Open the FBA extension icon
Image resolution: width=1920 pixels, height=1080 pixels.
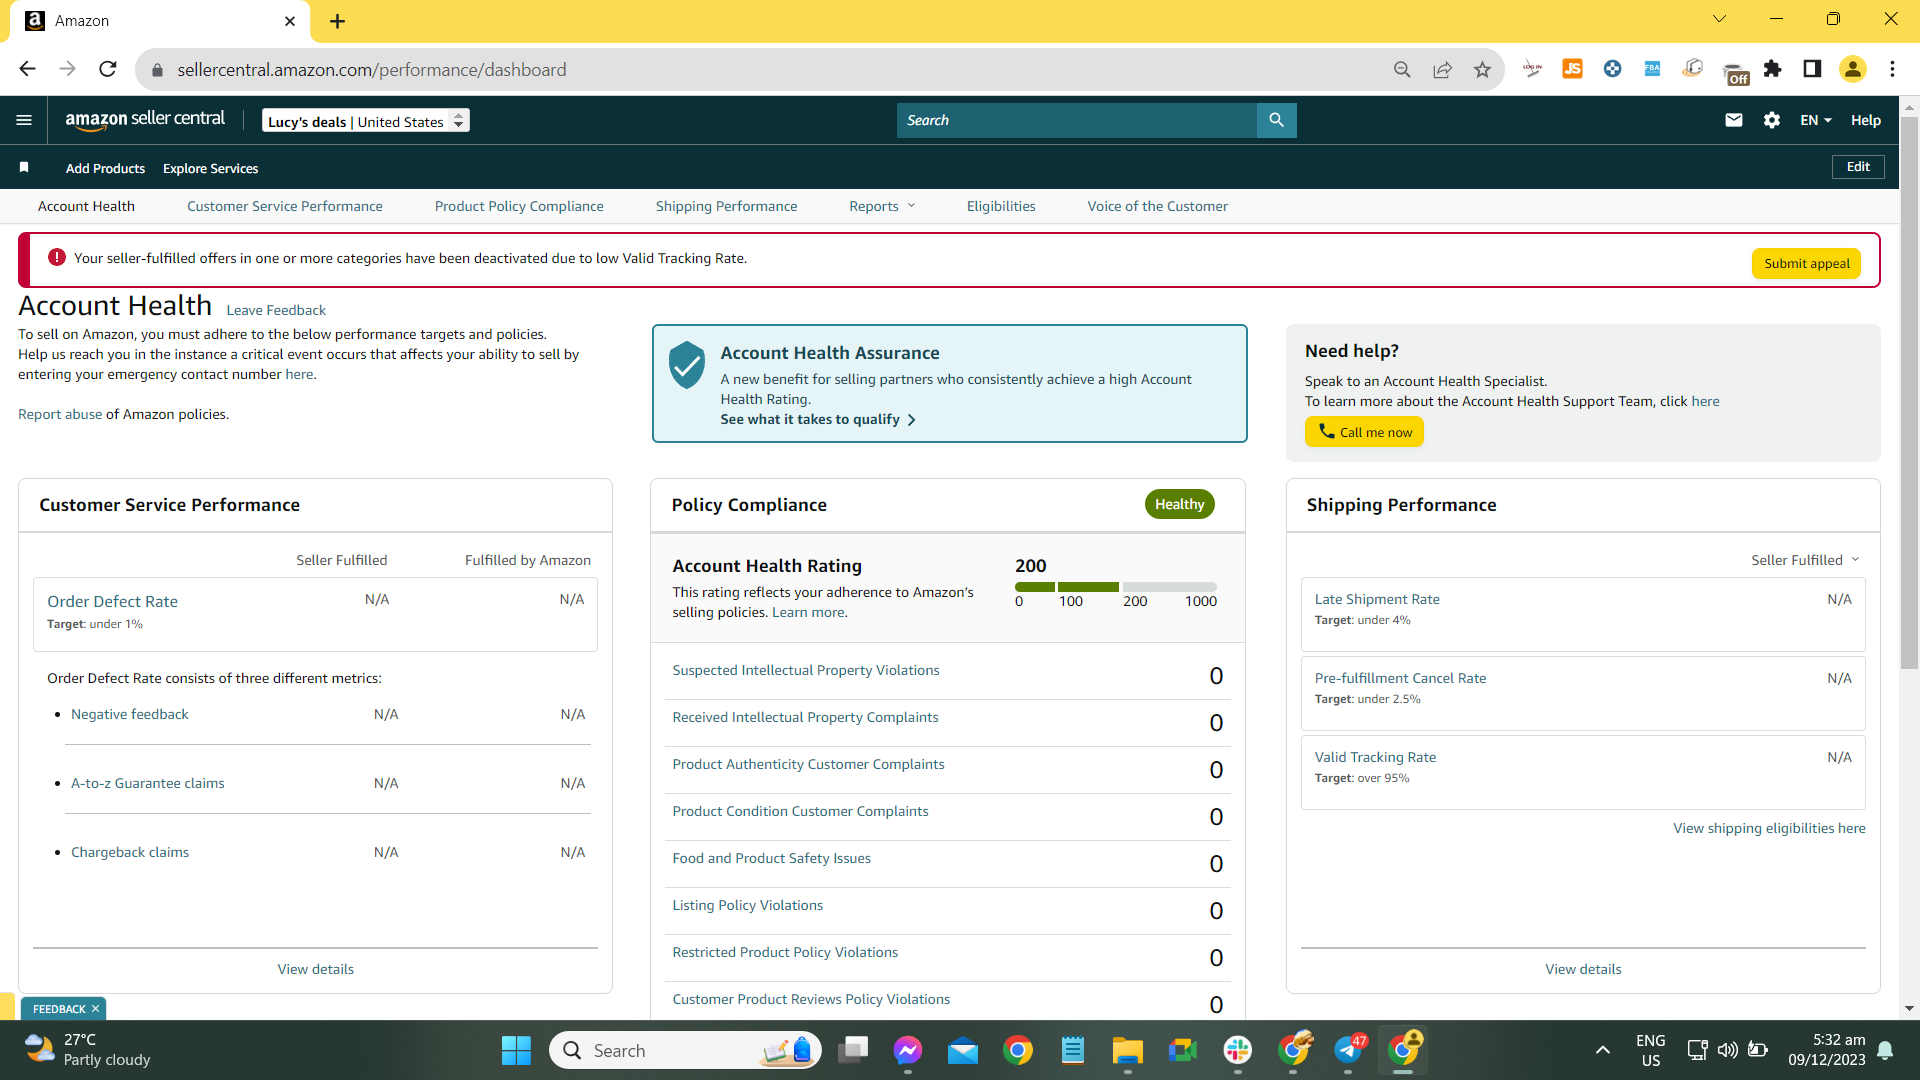pos(1652,68)
